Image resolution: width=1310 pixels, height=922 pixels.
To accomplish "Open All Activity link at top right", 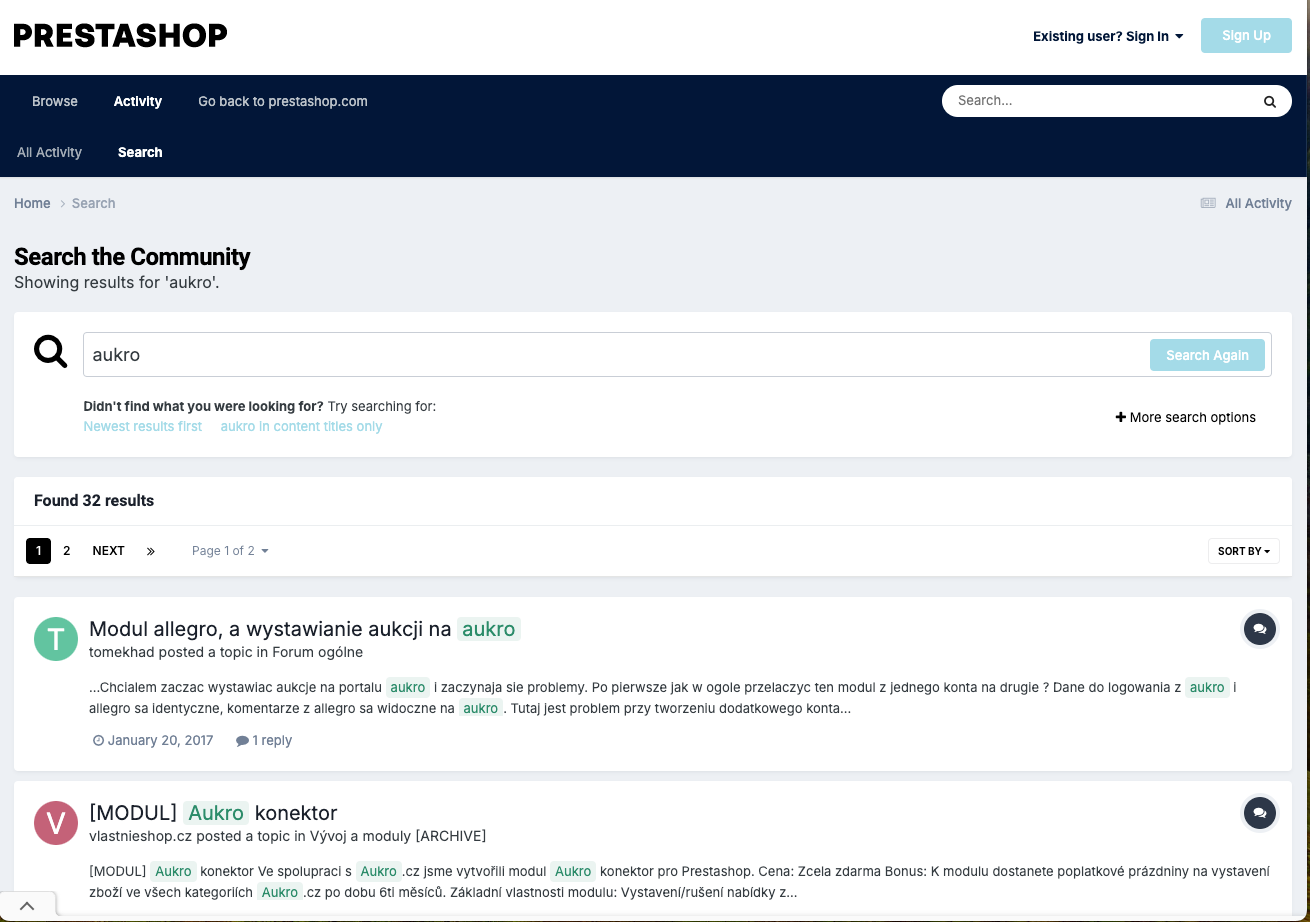I will [x=1258, y=203].
